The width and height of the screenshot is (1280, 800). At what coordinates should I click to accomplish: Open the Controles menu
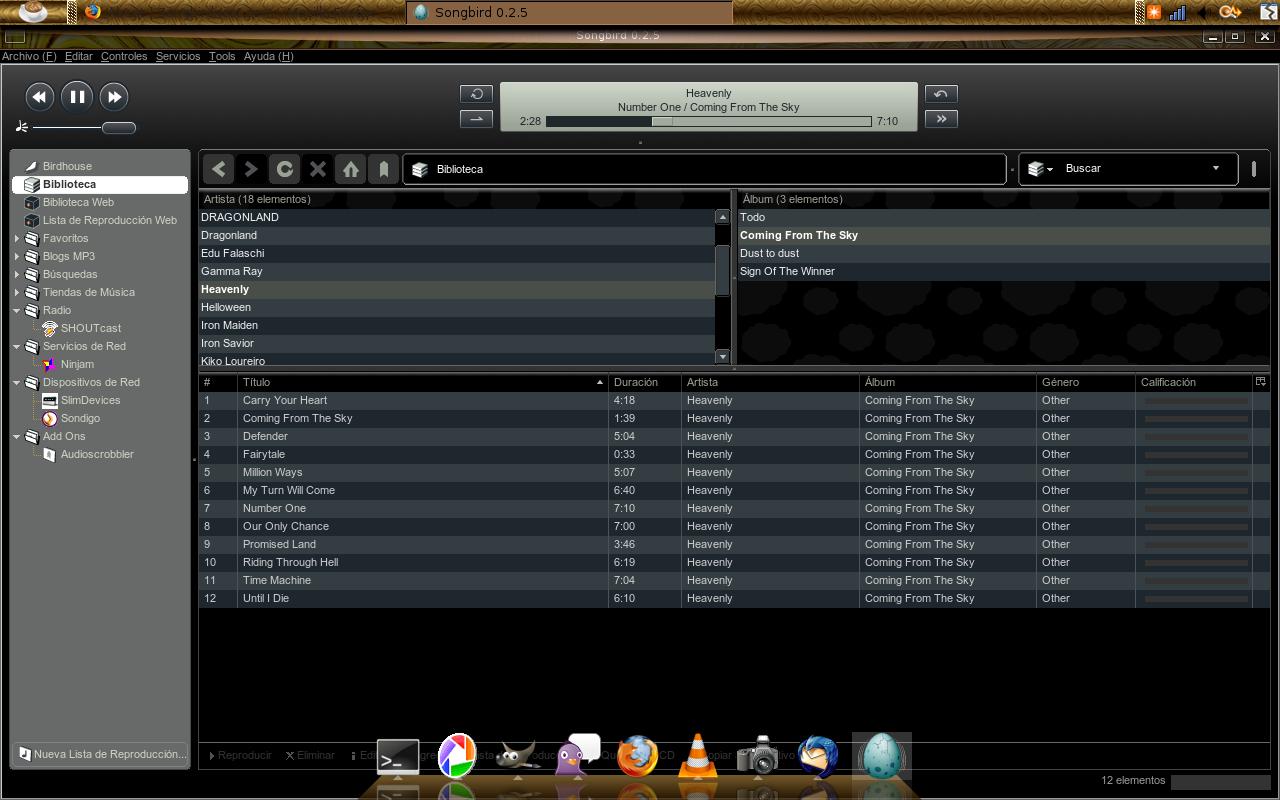pyautogui.click(x=124, y=56)
